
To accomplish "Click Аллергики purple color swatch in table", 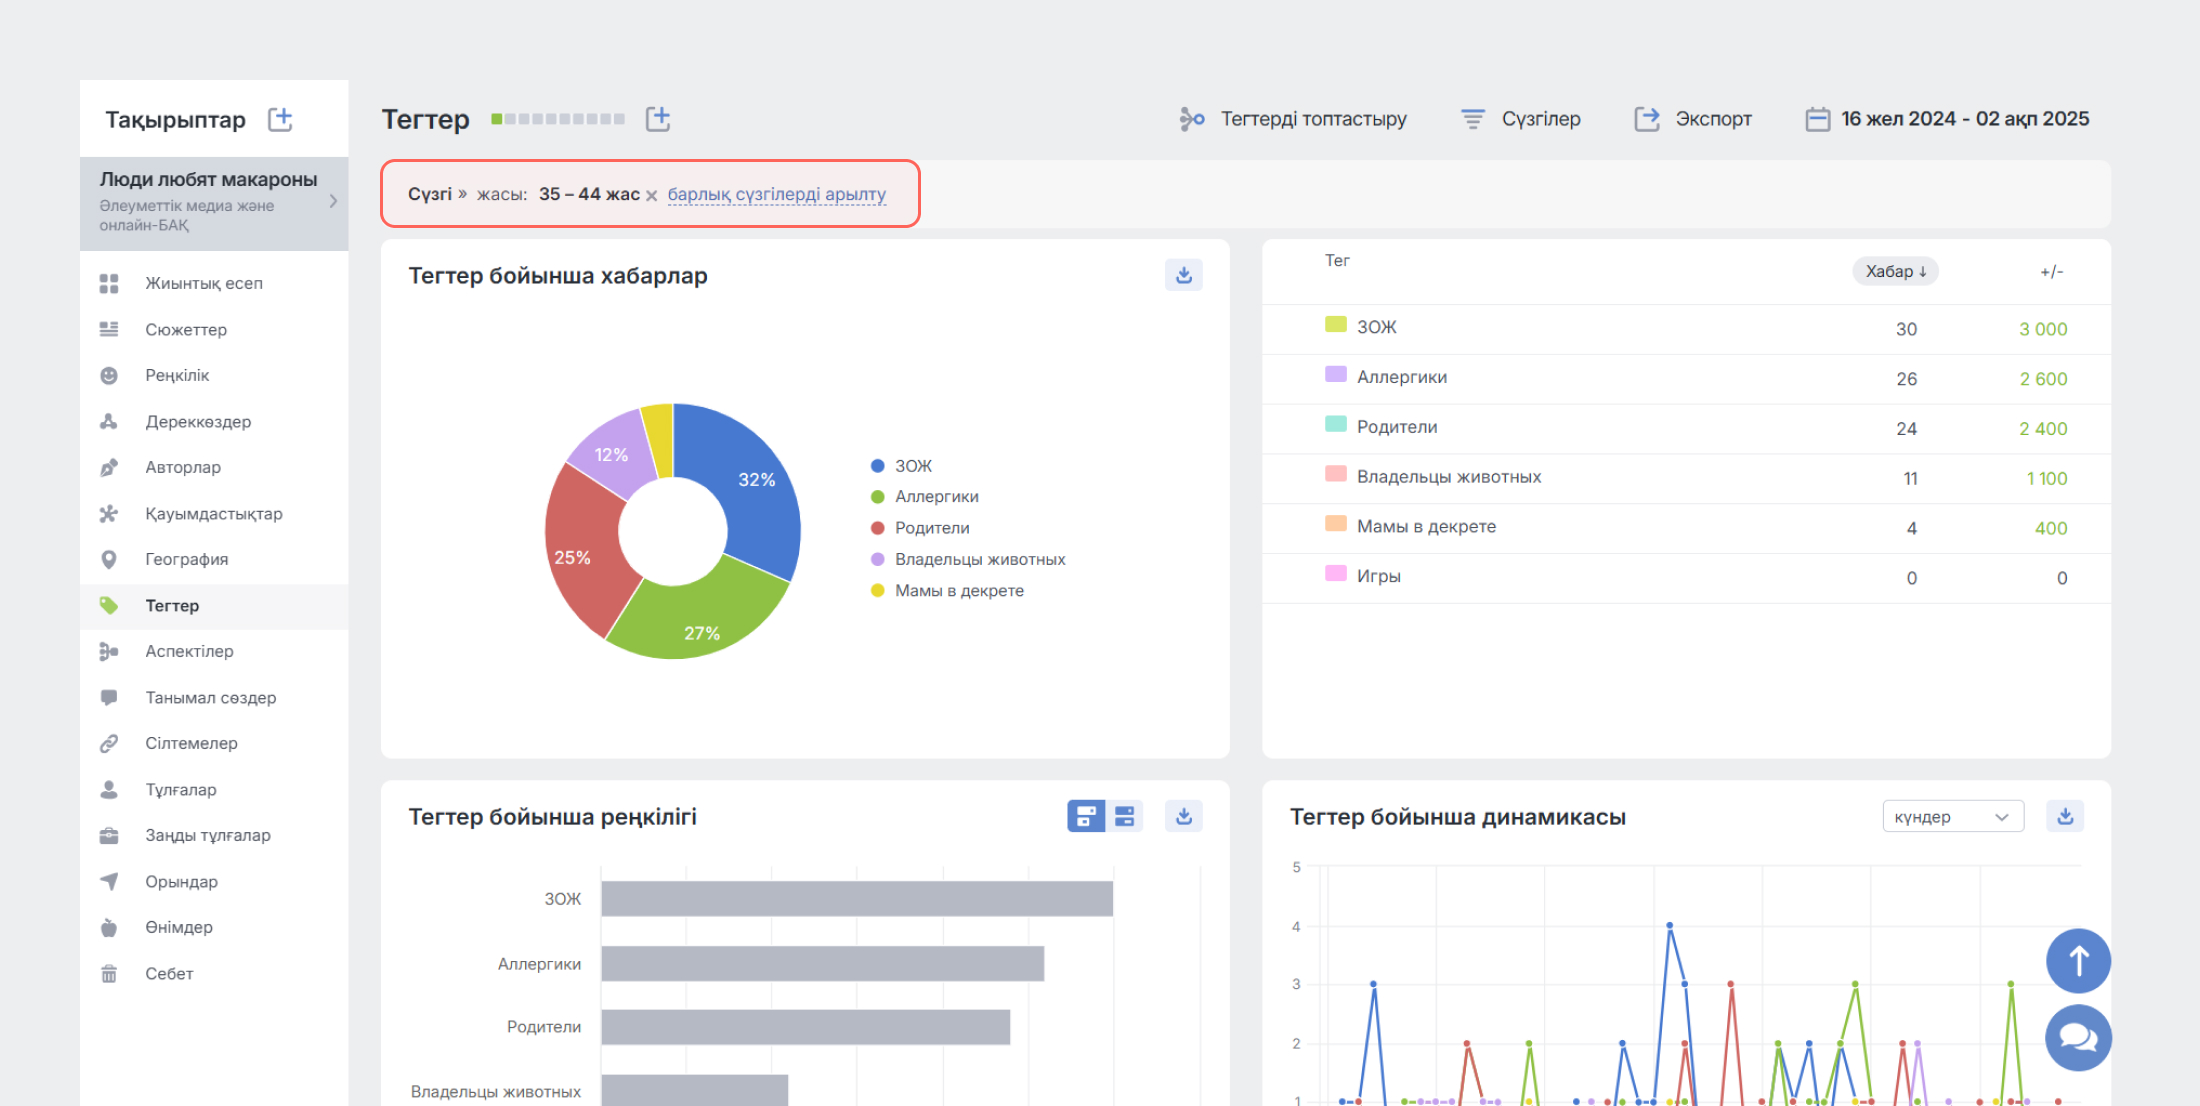I will pyautogui.click(x=1335, y=374).
